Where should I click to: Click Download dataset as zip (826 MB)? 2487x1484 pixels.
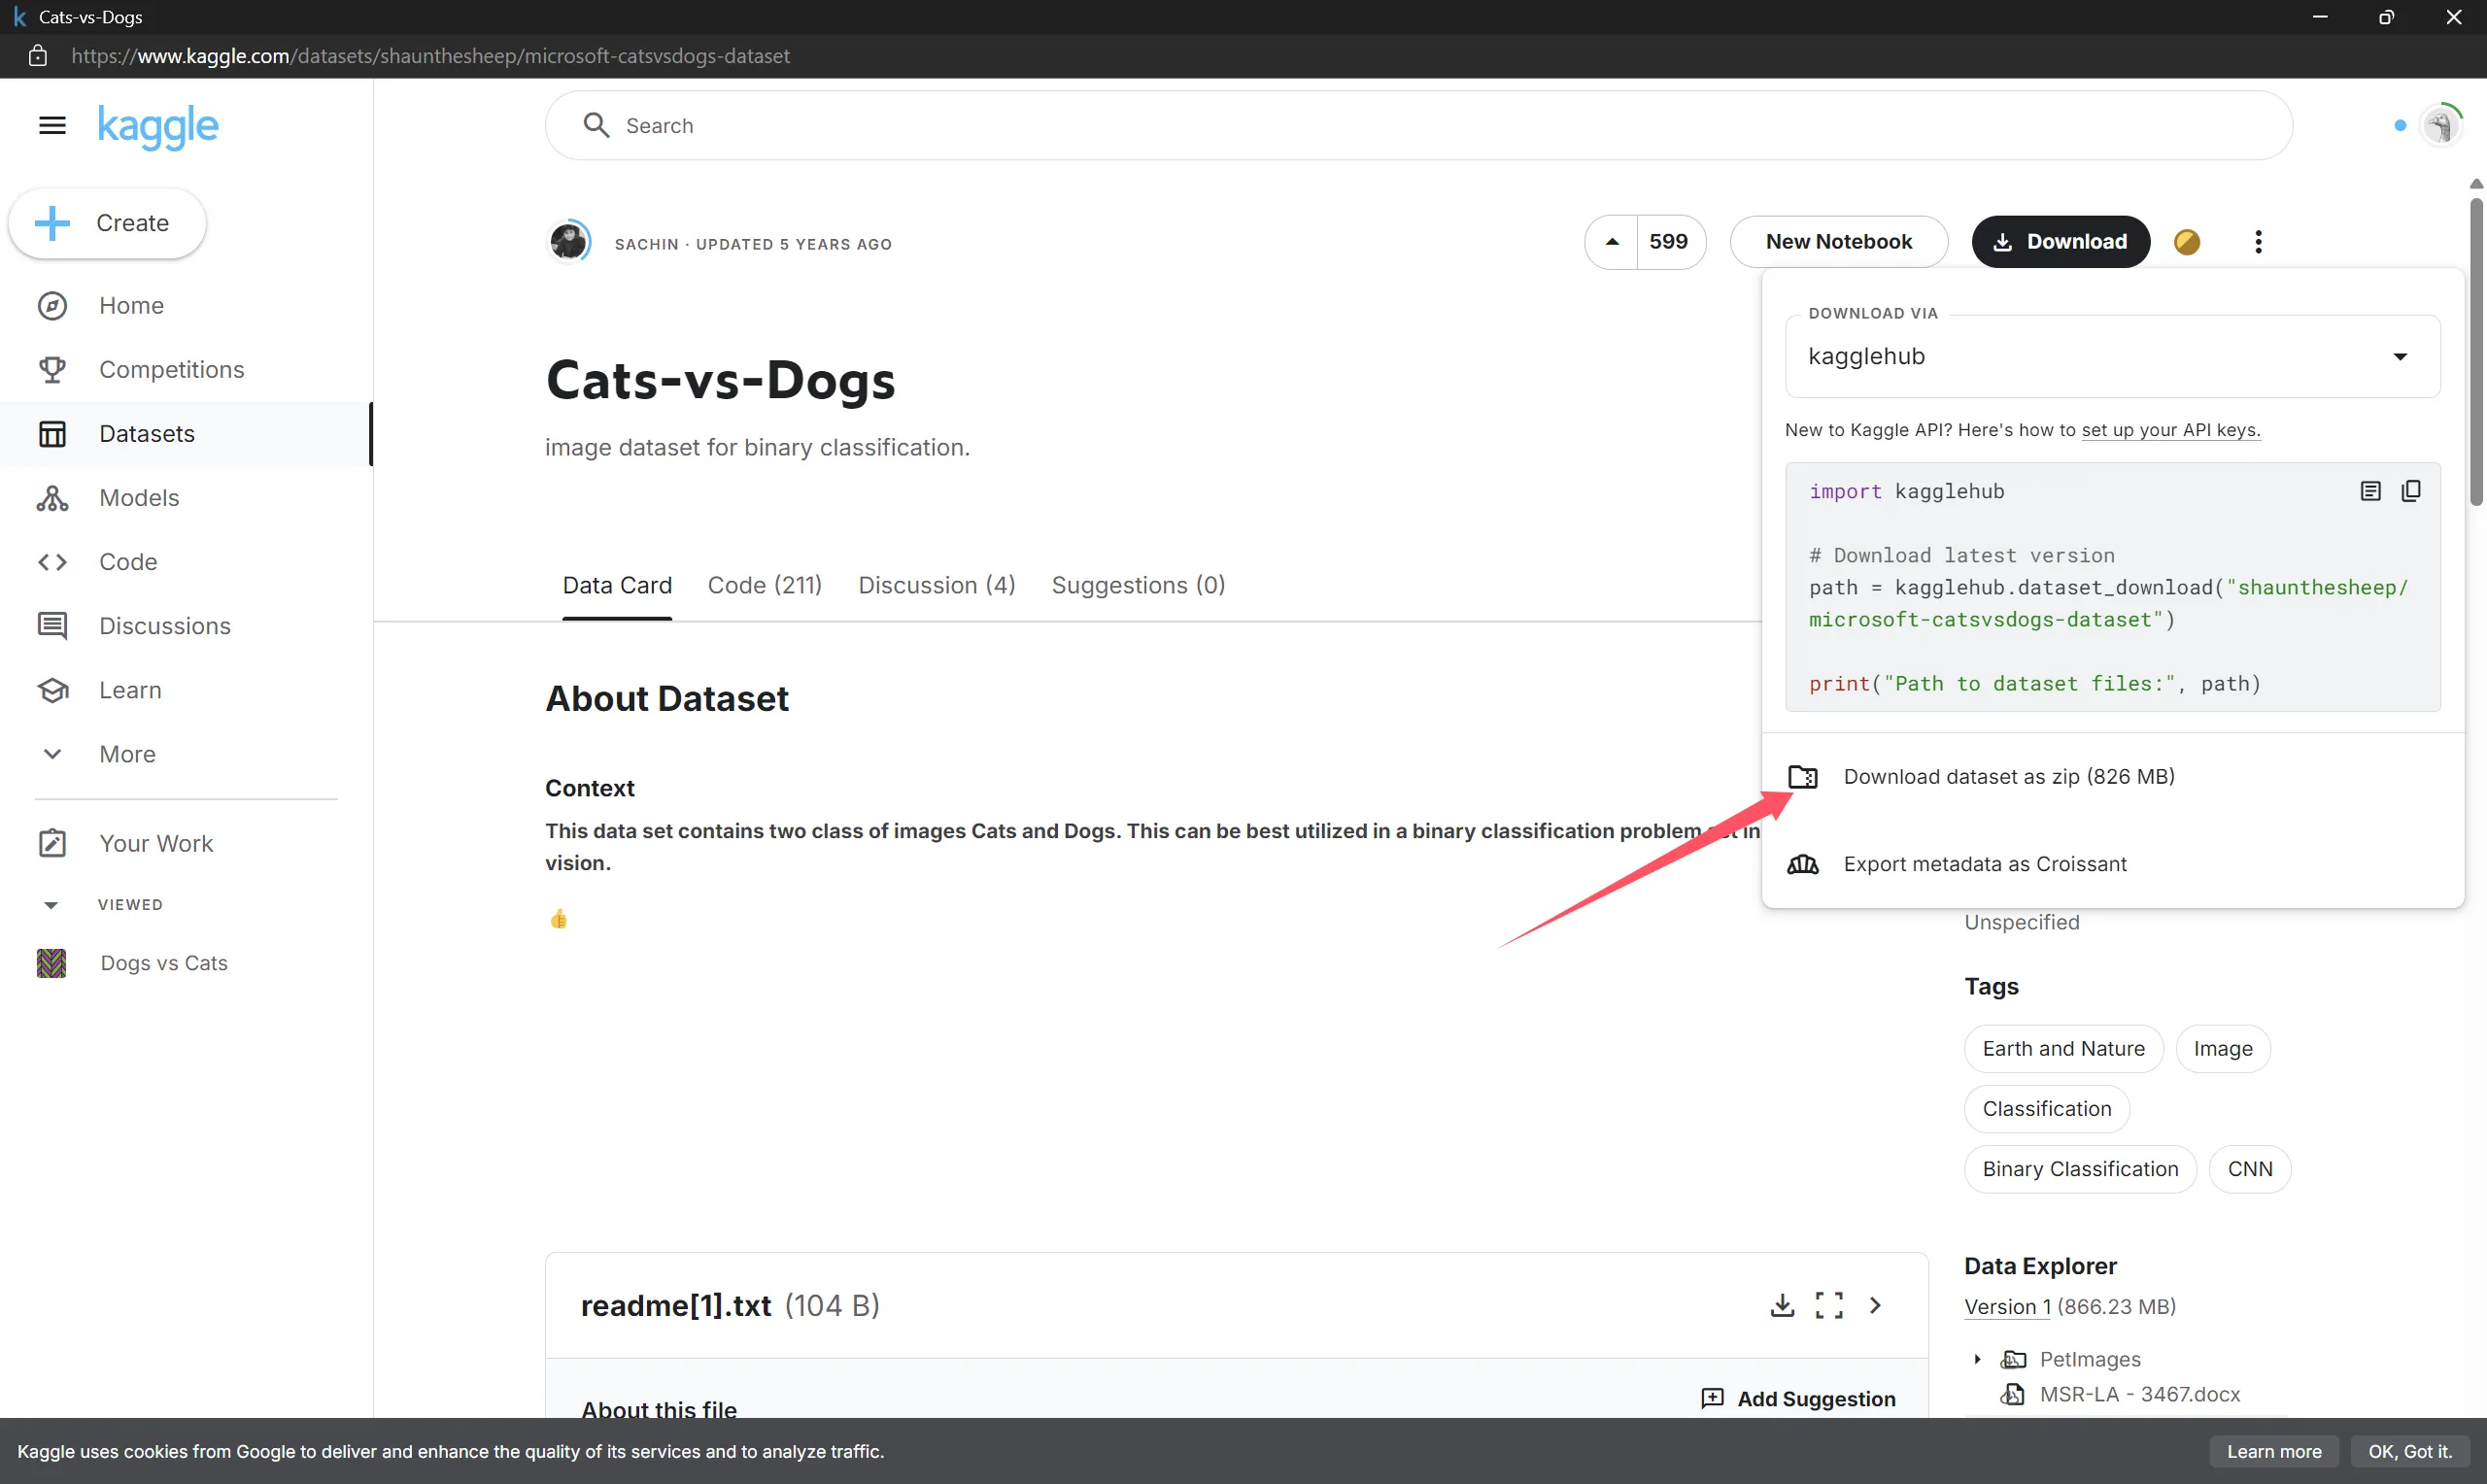pos(2008,777)
